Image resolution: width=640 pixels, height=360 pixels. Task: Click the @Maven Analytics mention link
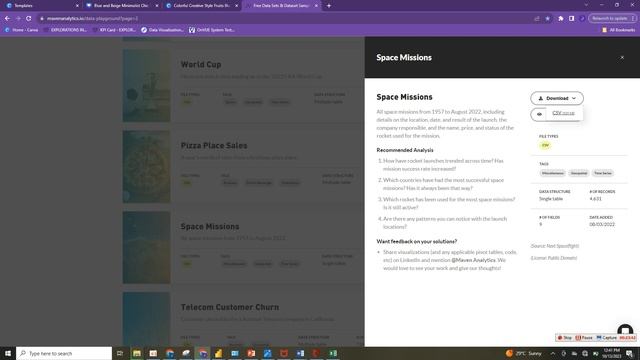(473, 260)
